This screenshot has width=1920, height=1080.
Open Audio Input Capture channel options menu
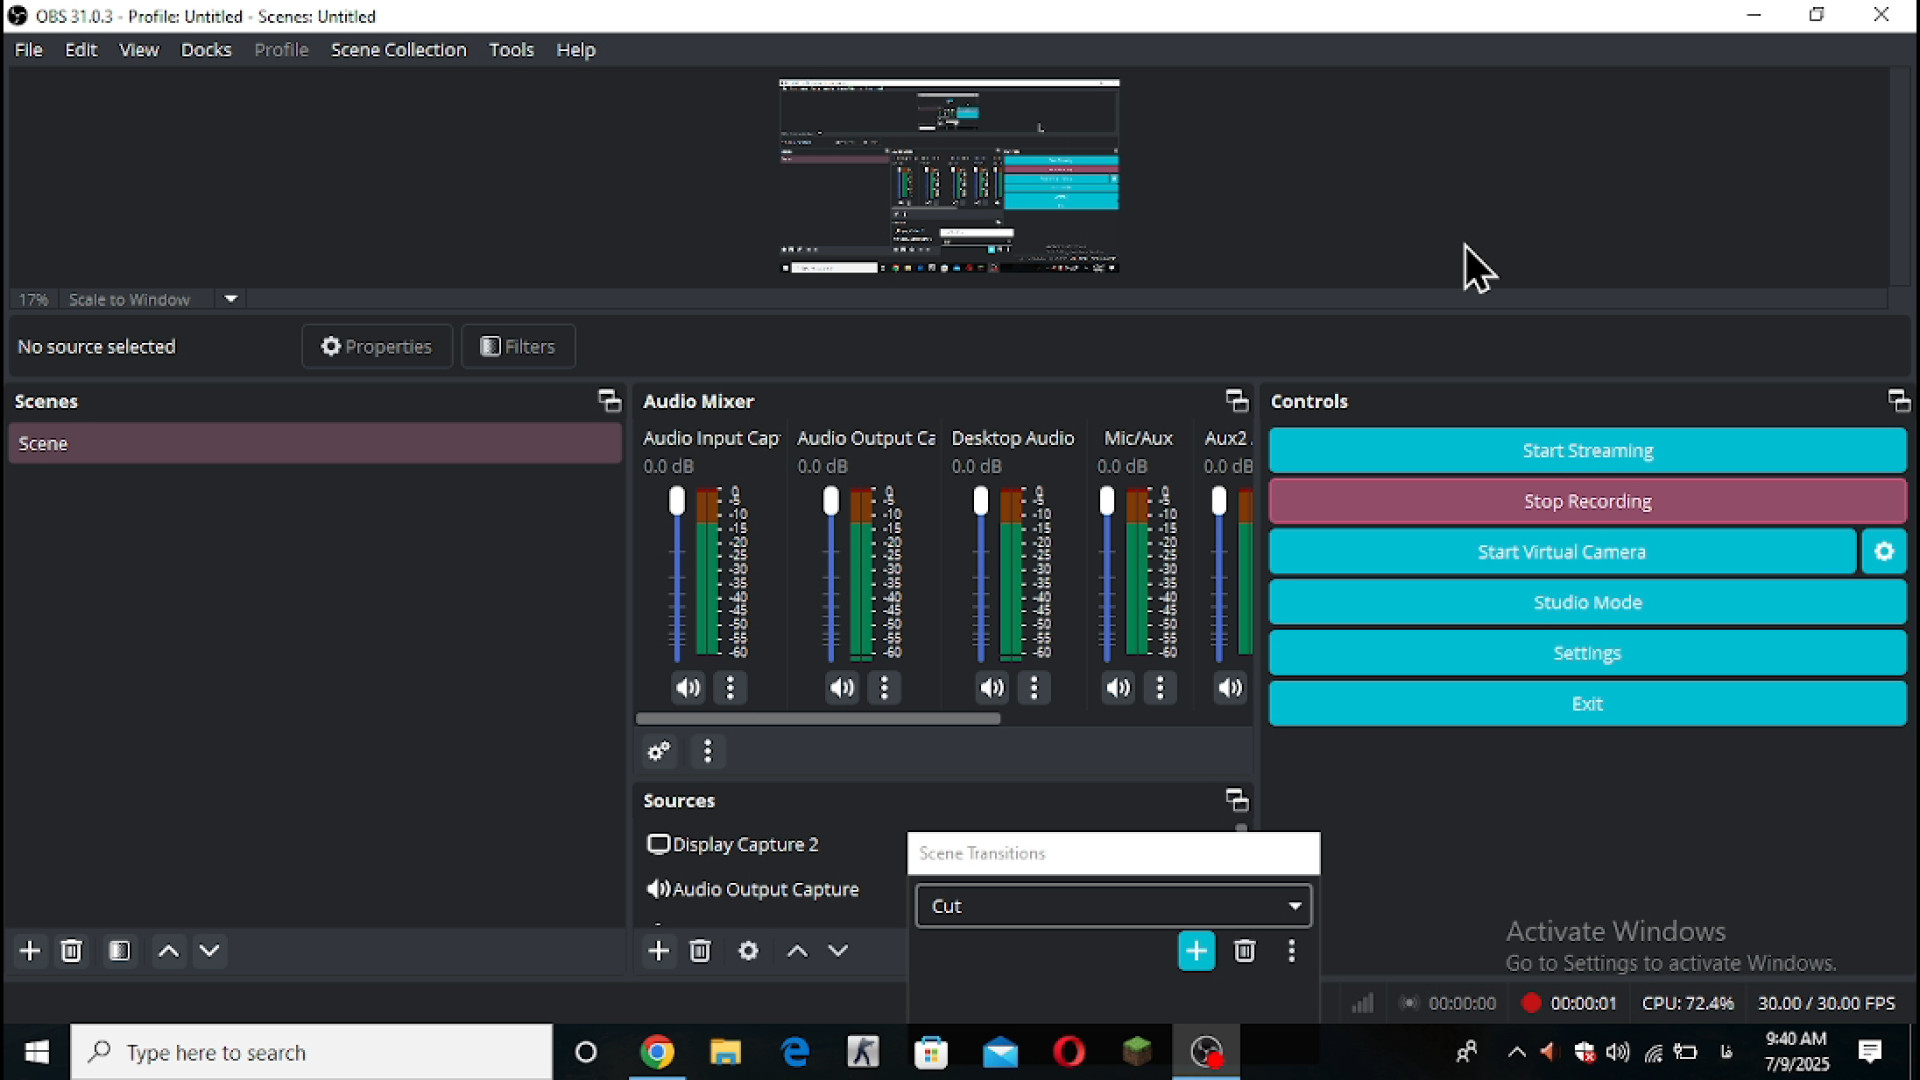tap(731, 688)
